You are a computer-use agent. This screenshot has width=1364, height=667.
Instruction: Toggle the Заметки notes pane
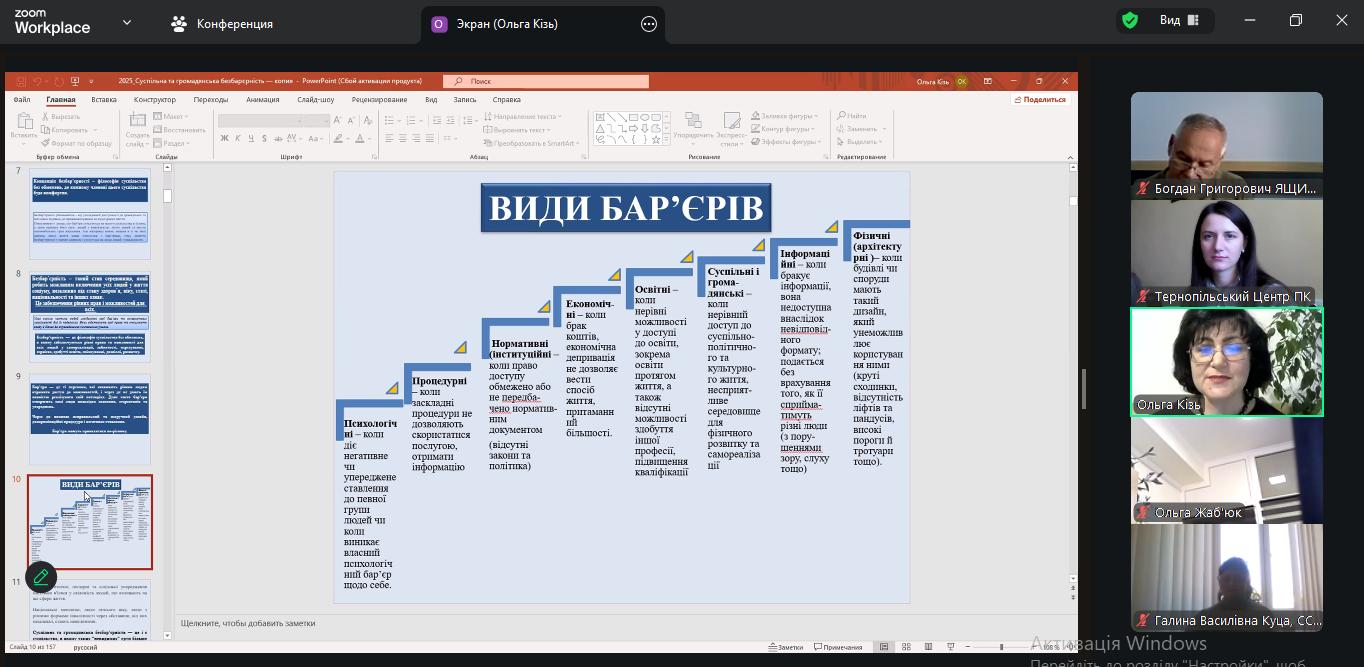coord(785,647)
